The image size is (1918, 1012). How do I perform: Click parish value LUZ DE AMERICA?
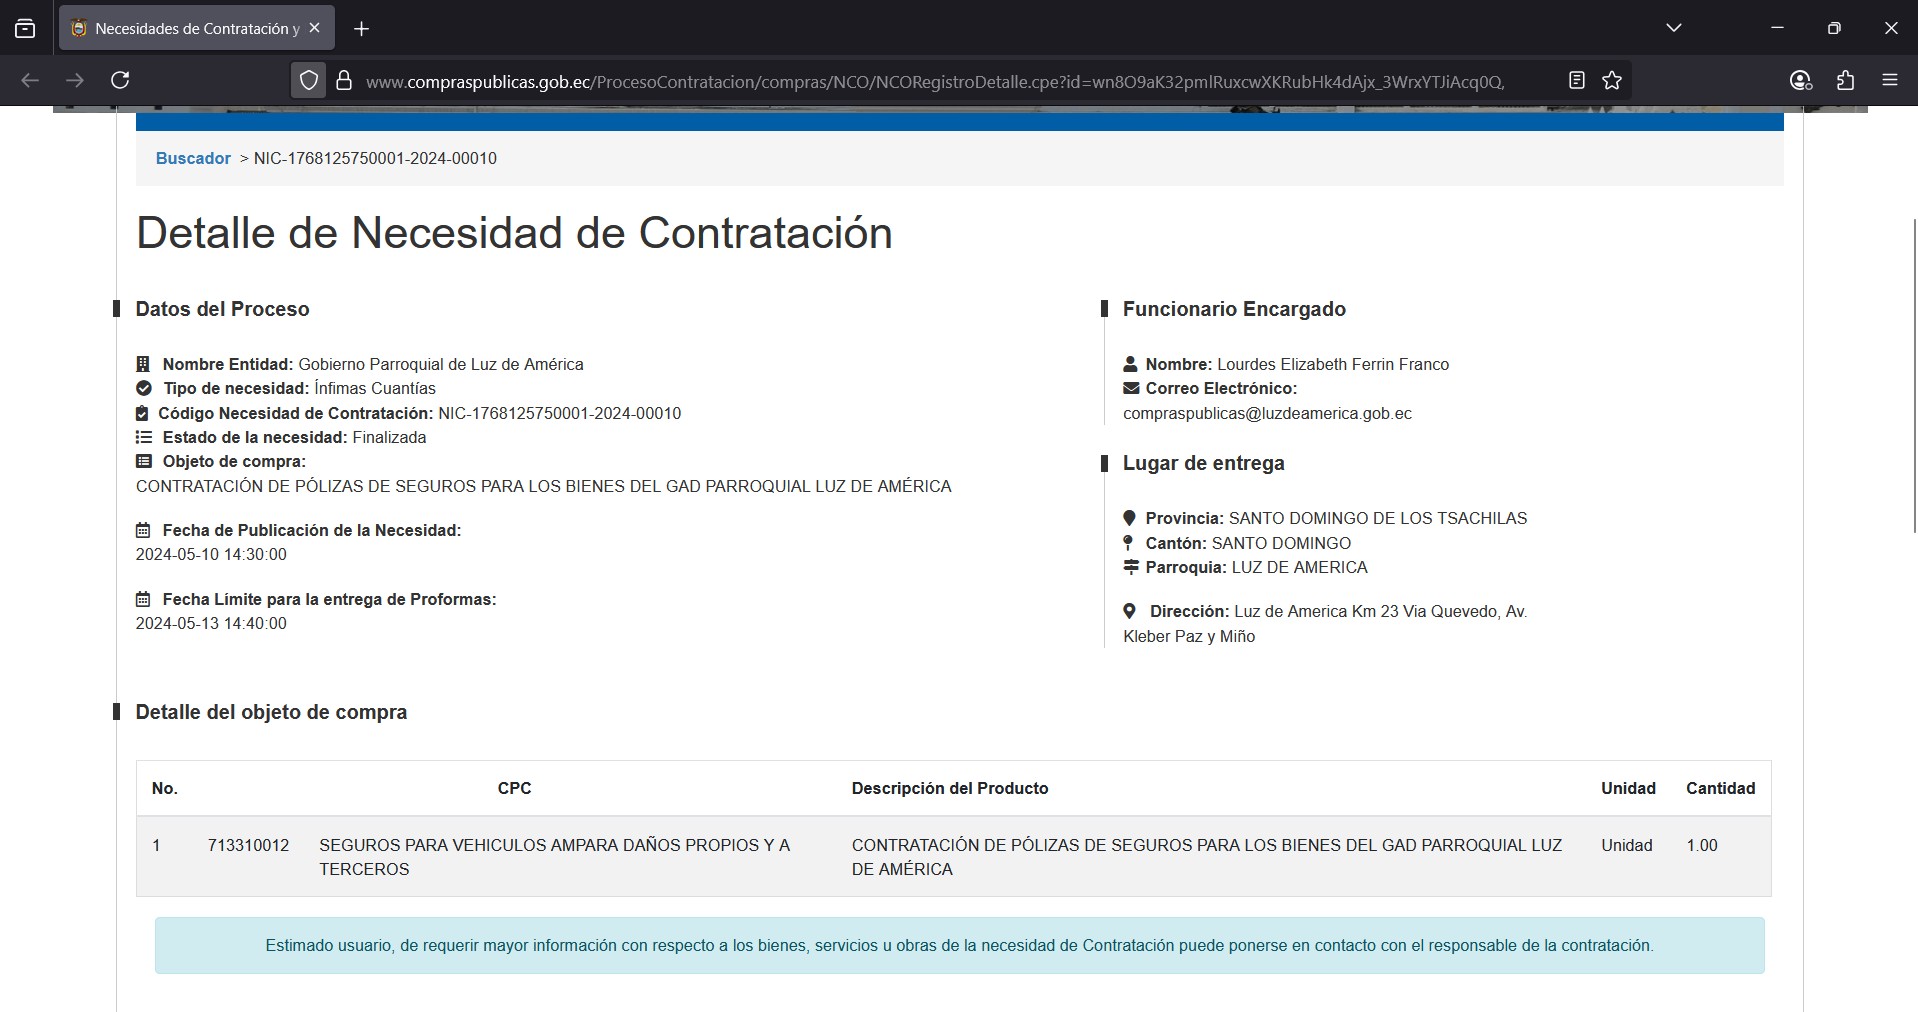point(1299,567)
